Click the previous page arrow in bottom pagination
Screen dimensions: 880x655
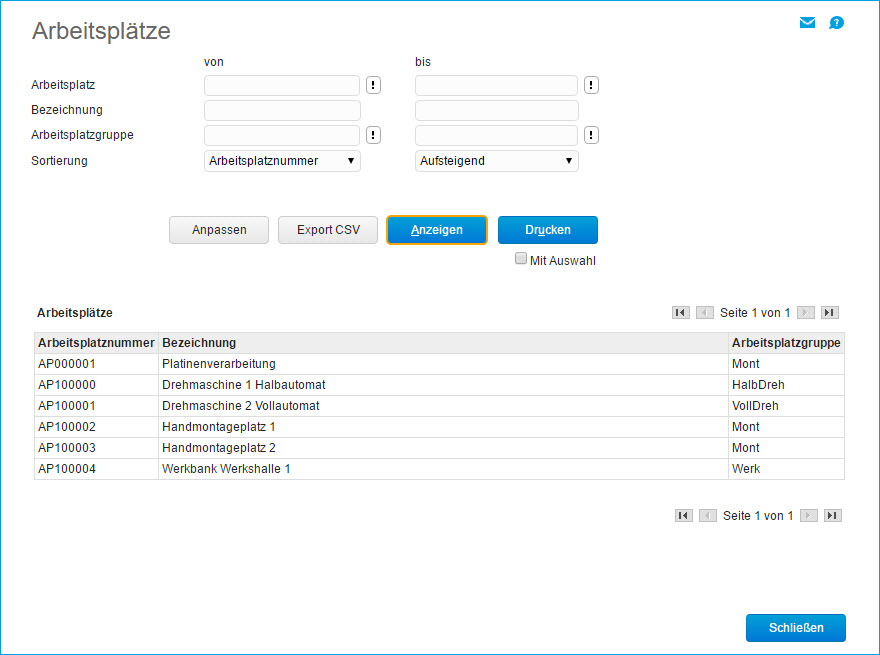[x=707, y=515]
